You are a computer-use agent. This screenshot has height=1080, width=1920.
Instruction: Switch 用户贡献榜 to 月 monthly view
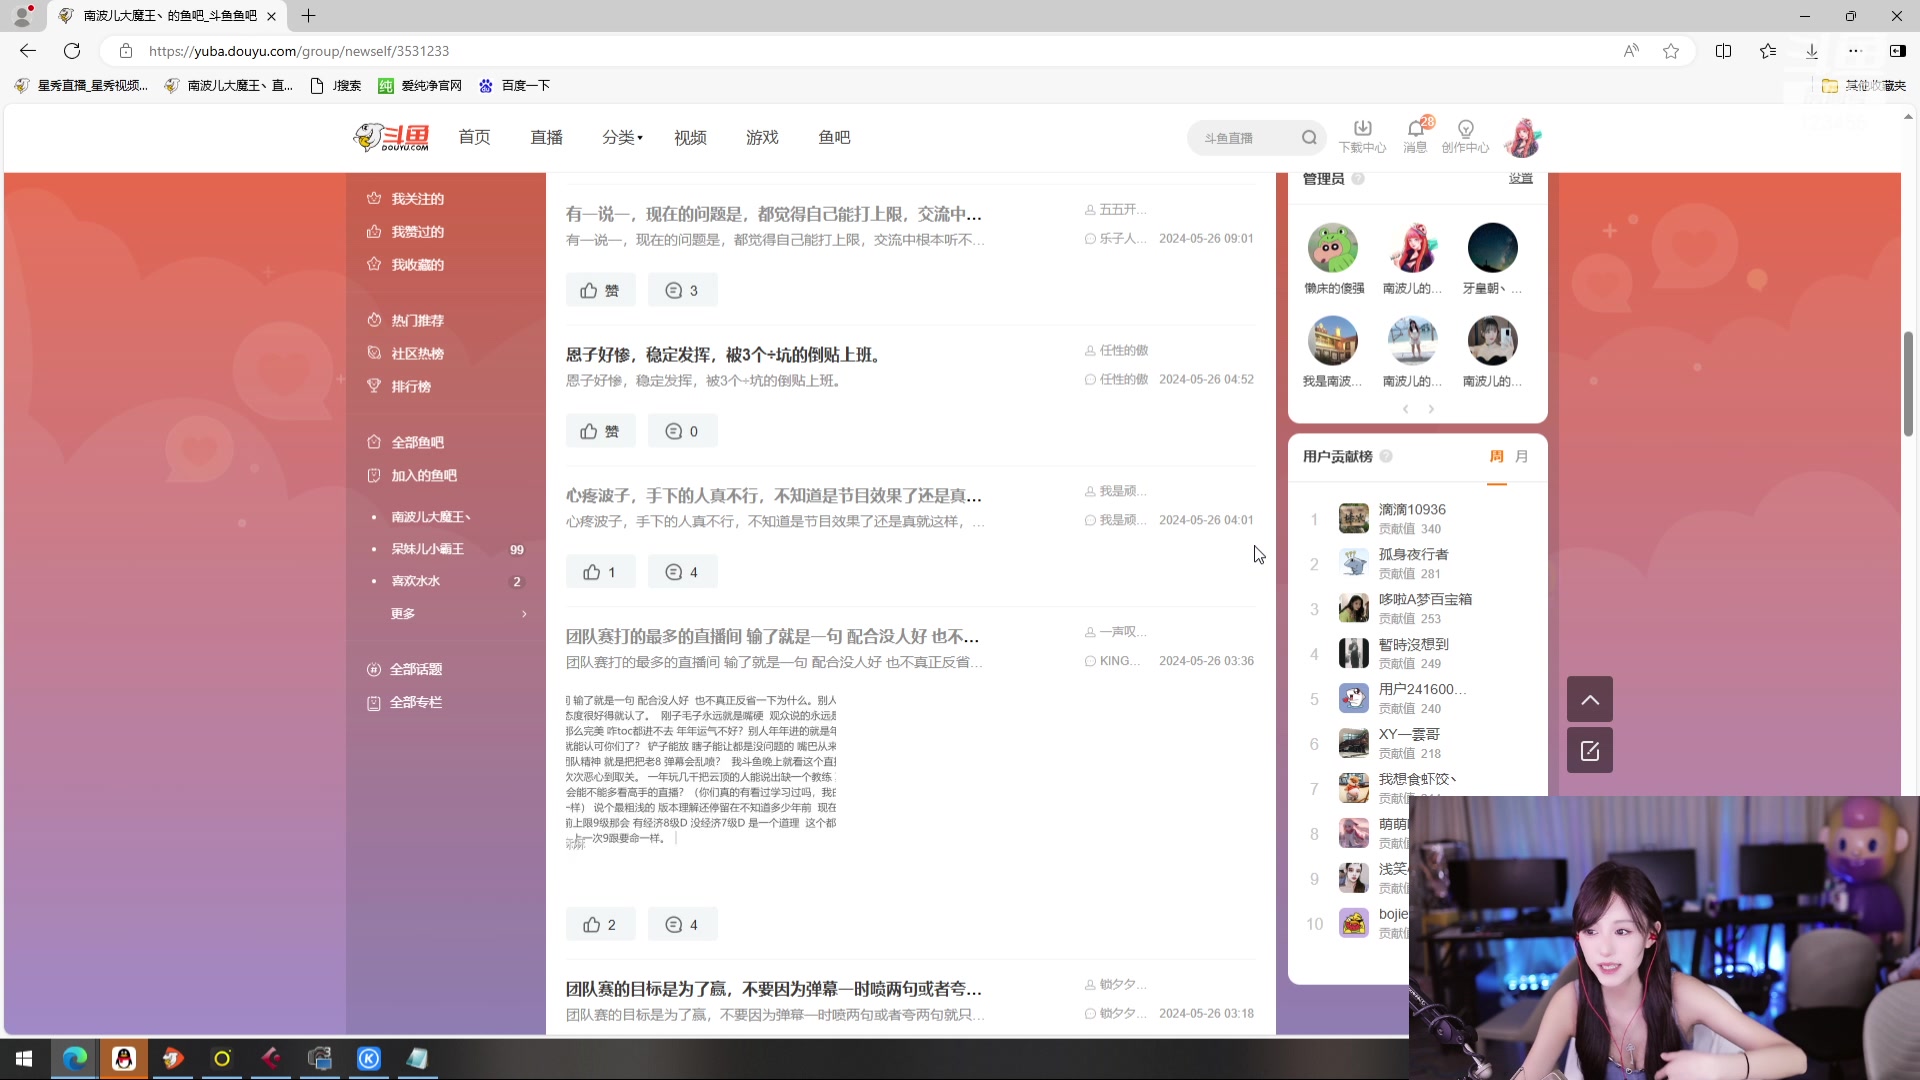[x=1521, y=456]
